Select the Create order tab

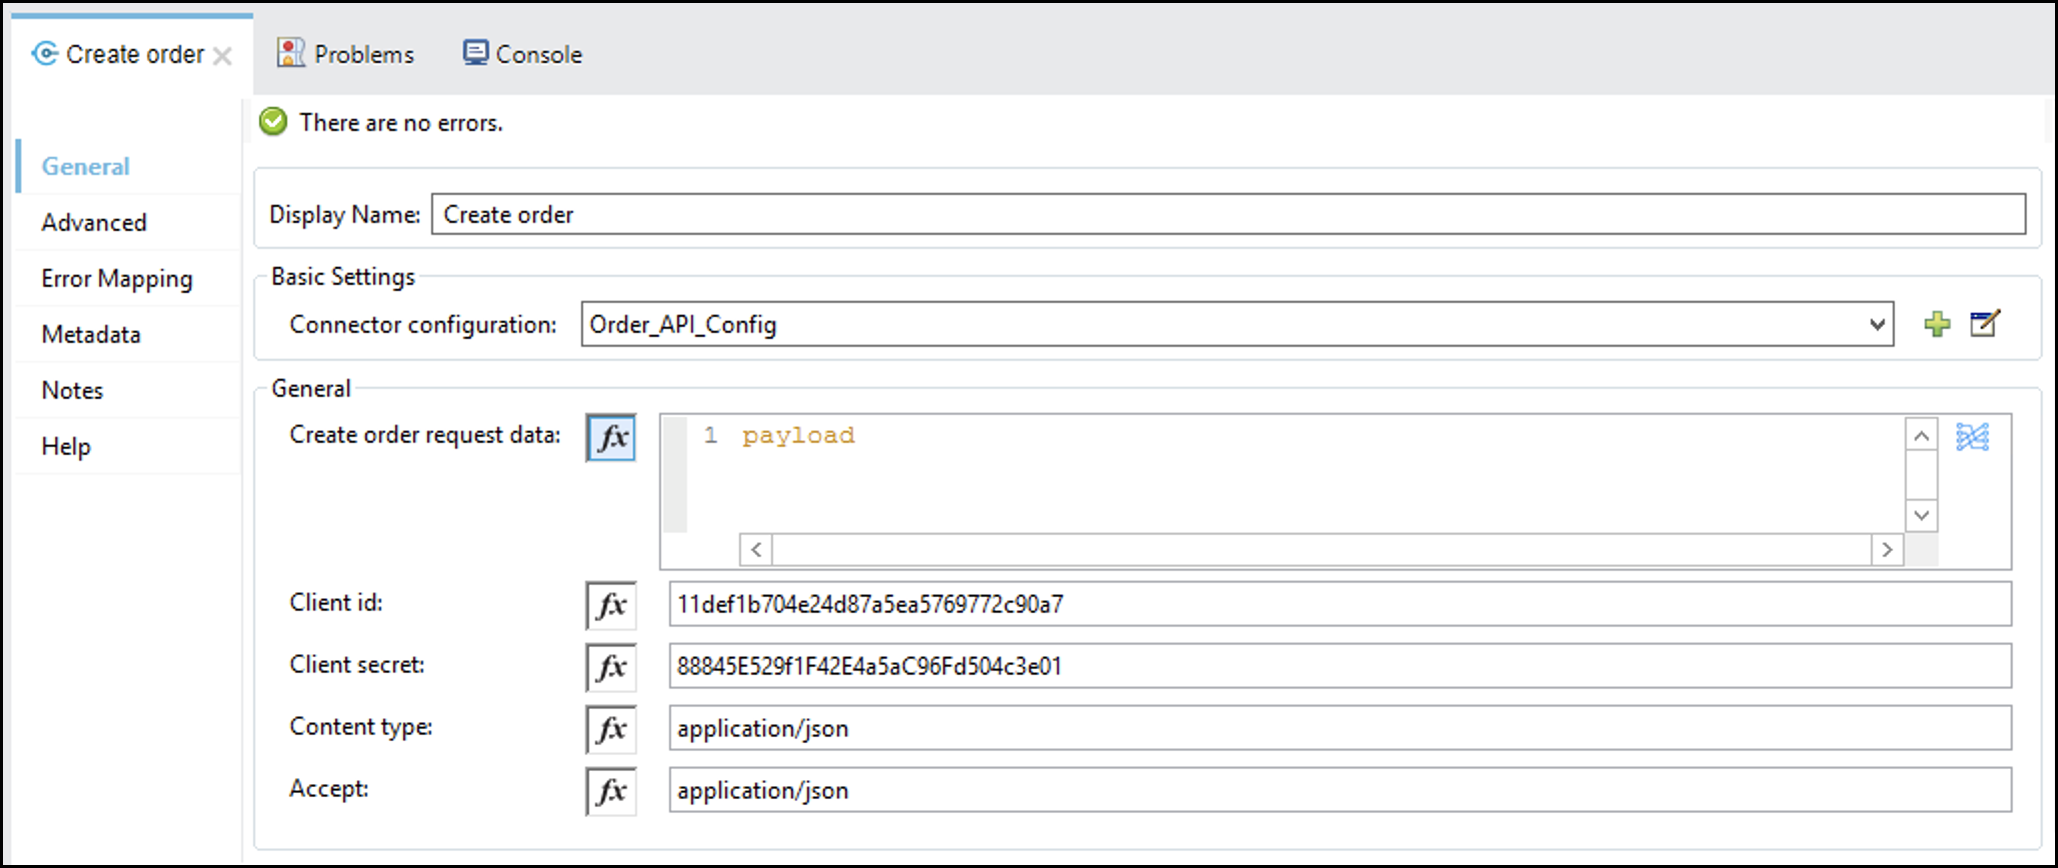click(134, 54)
